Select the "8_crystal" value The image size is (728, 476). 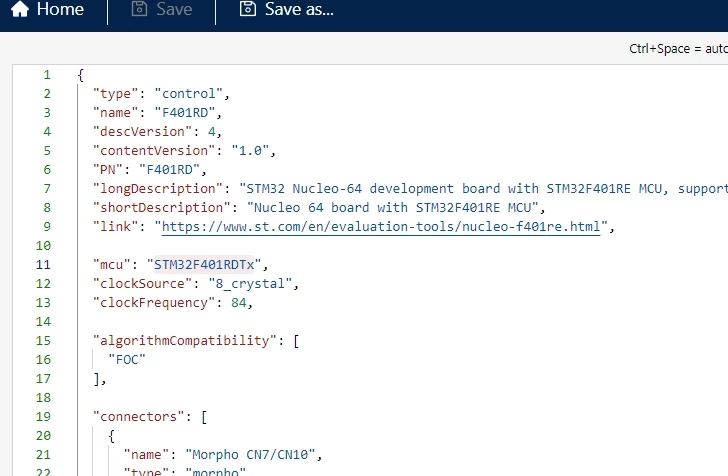coord(250,284)
